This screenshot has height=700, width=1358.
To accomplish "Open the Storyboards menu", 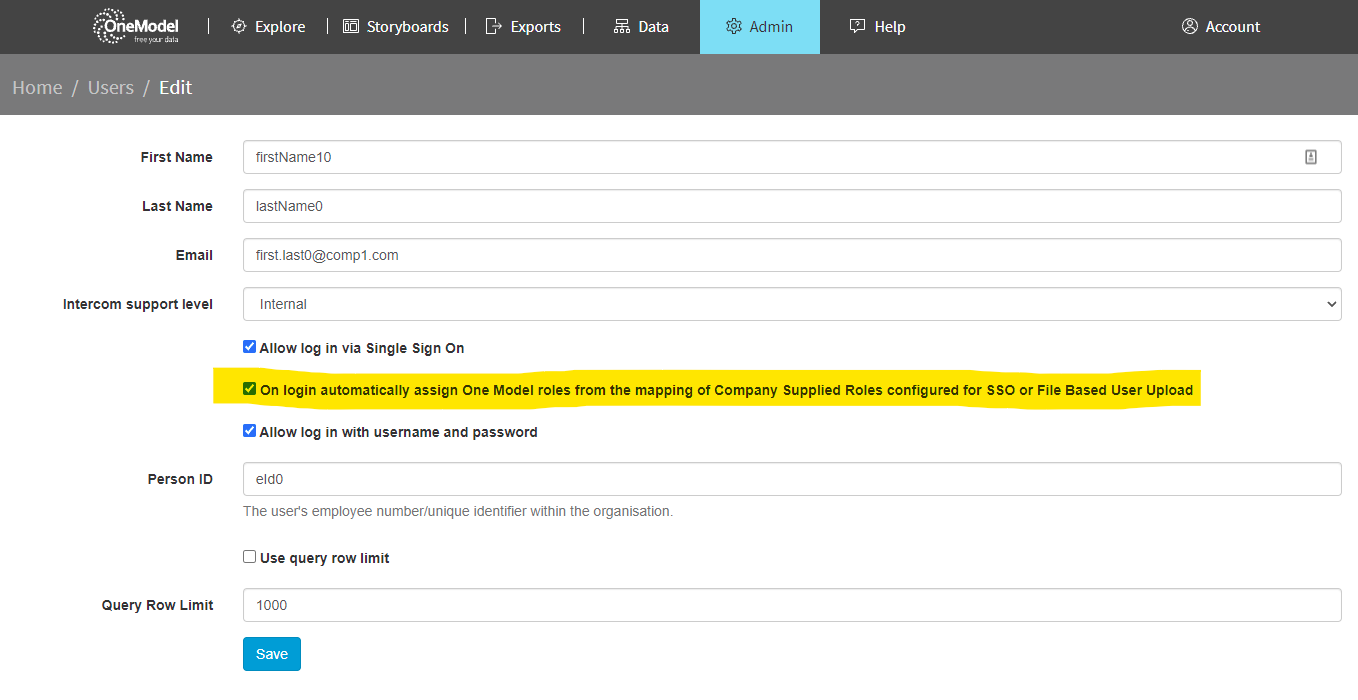I will (x=396, y=27).
